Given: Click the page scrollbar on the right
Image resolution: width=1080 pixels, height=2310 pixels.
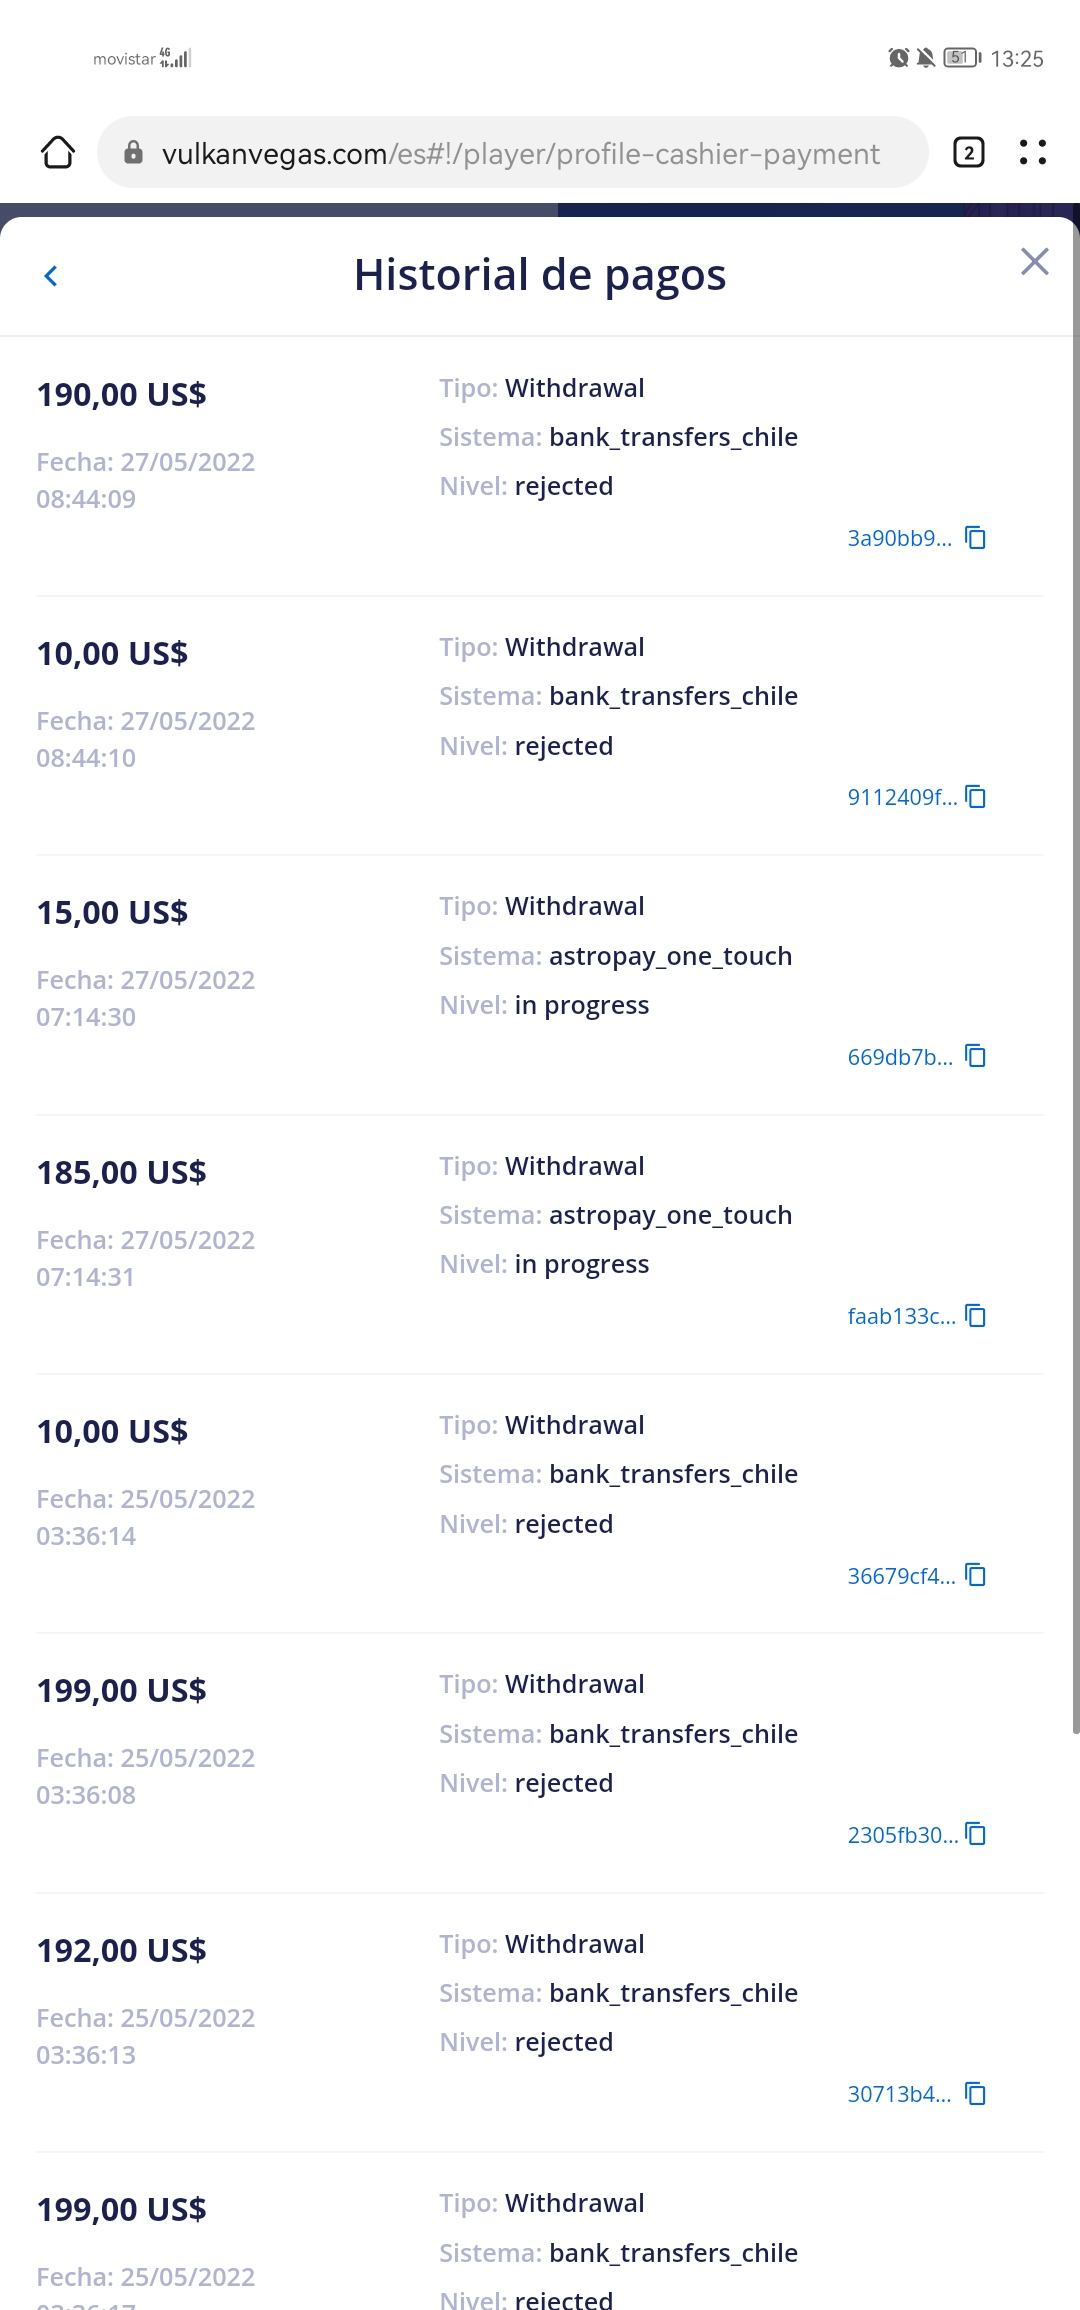Looking at the screenshot, I should 1075,1000.
